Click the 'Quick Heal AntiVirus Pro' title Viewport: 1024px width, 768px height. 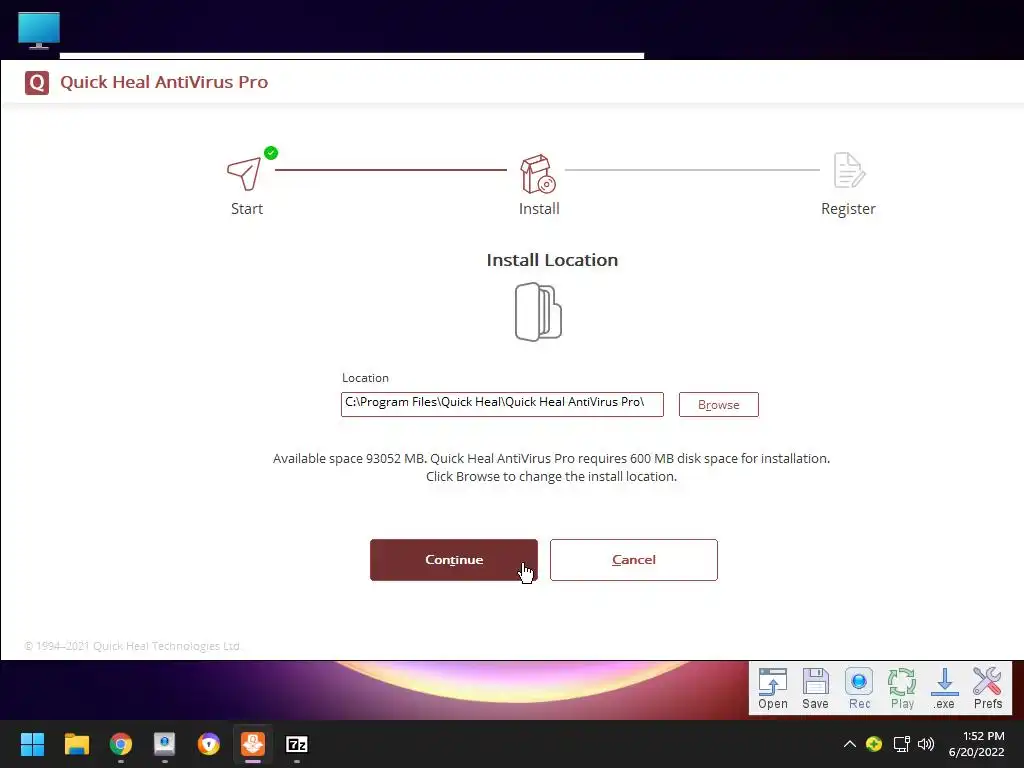tap(164, 82)
